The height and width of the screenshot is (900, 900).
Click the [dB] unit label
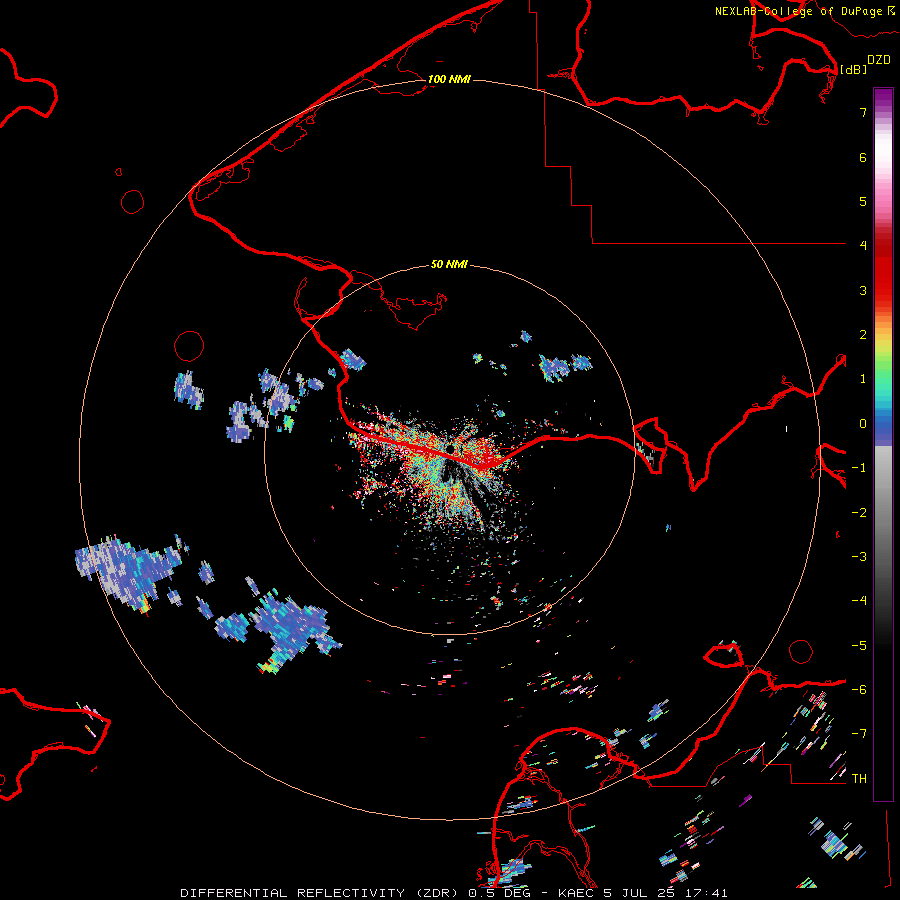pos(853,69)
